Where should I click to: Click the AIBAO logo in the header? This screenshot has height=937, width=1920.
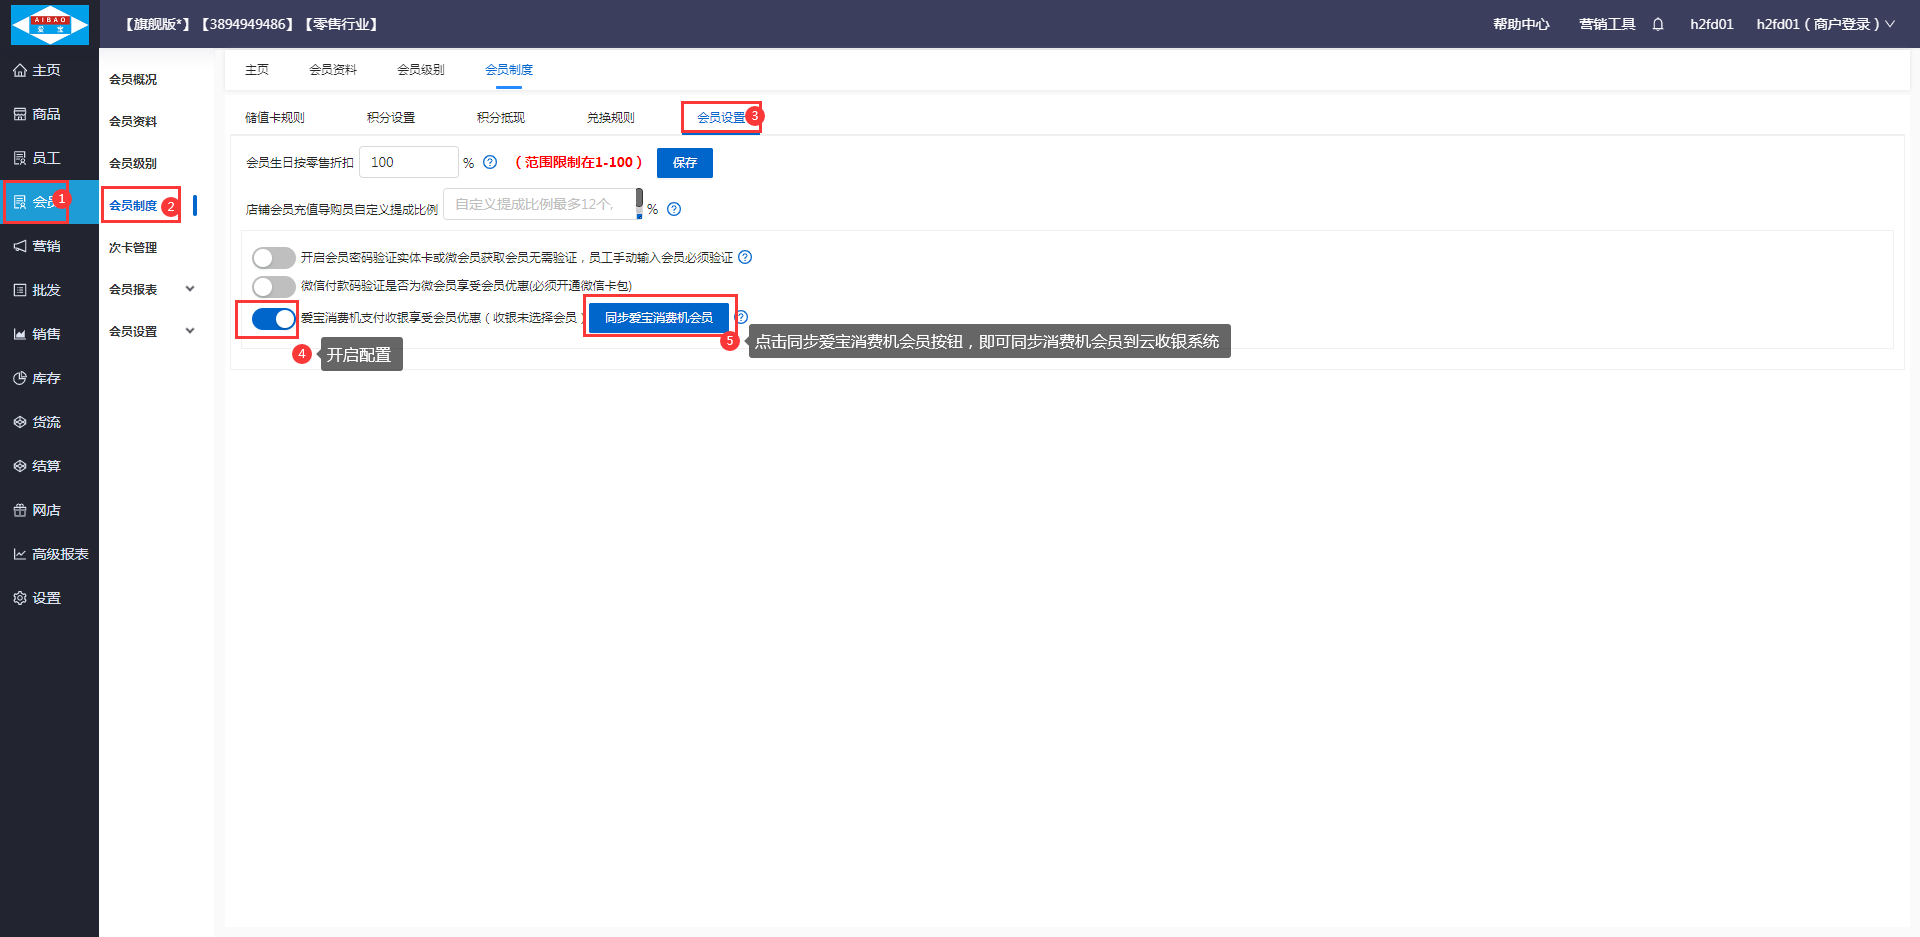click(x=49, y=24)
